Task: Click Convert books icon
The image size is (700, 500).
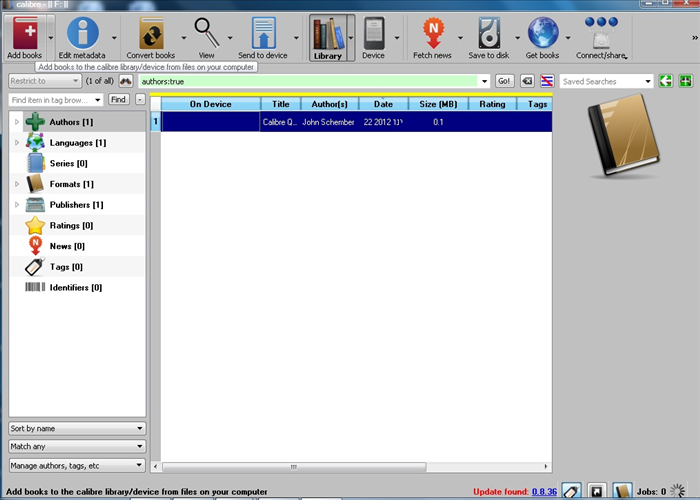Action: coord(151,33)
